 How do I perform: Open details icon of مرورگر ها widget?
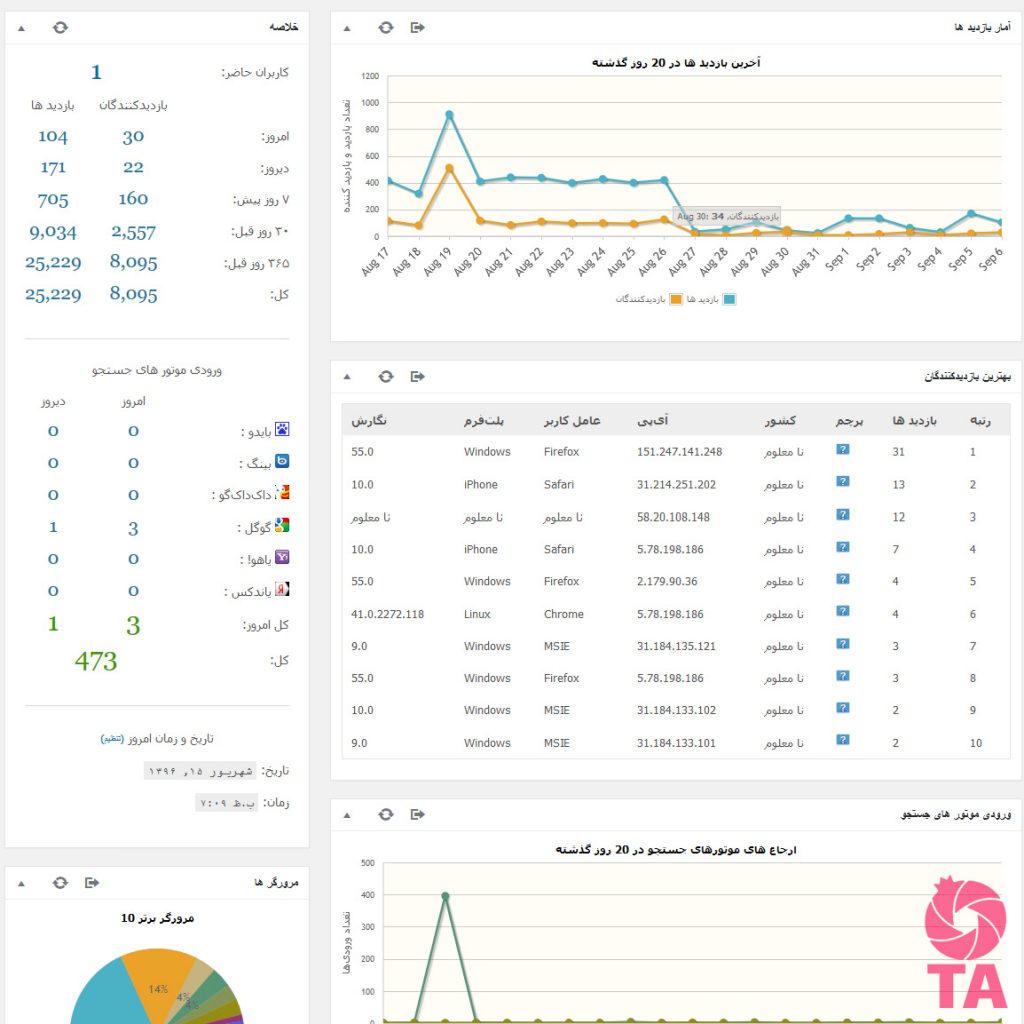click(x=92, y=882)
